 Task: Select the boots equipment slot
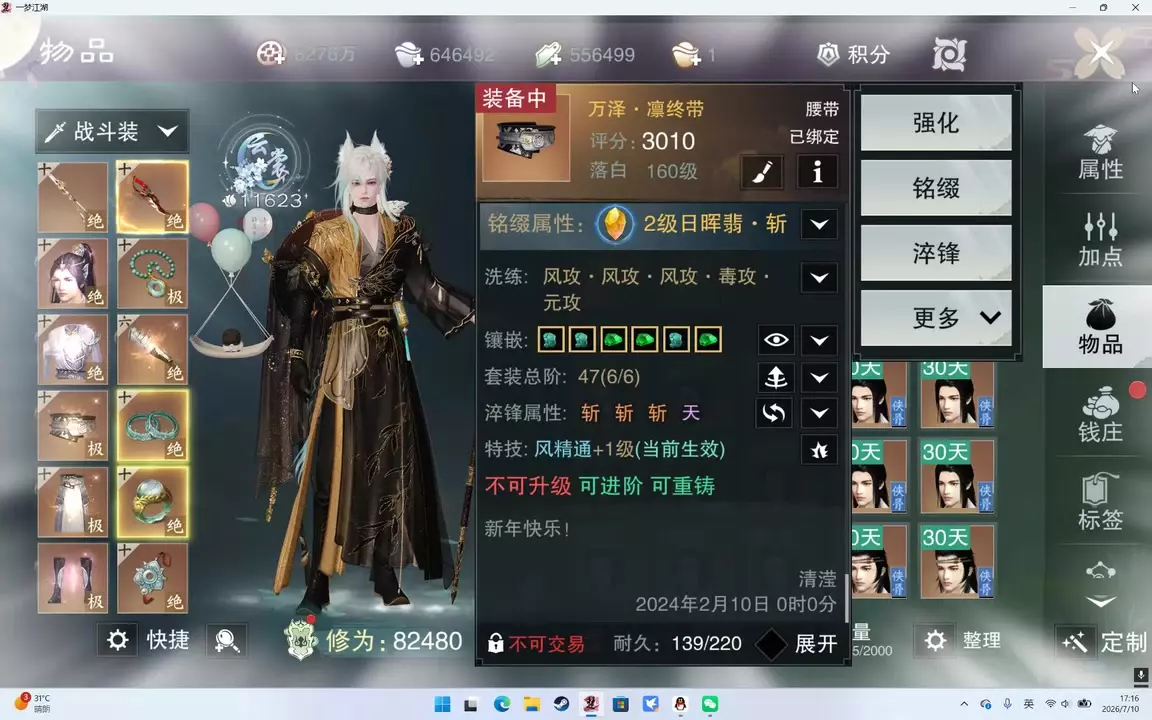pos(73,579)
